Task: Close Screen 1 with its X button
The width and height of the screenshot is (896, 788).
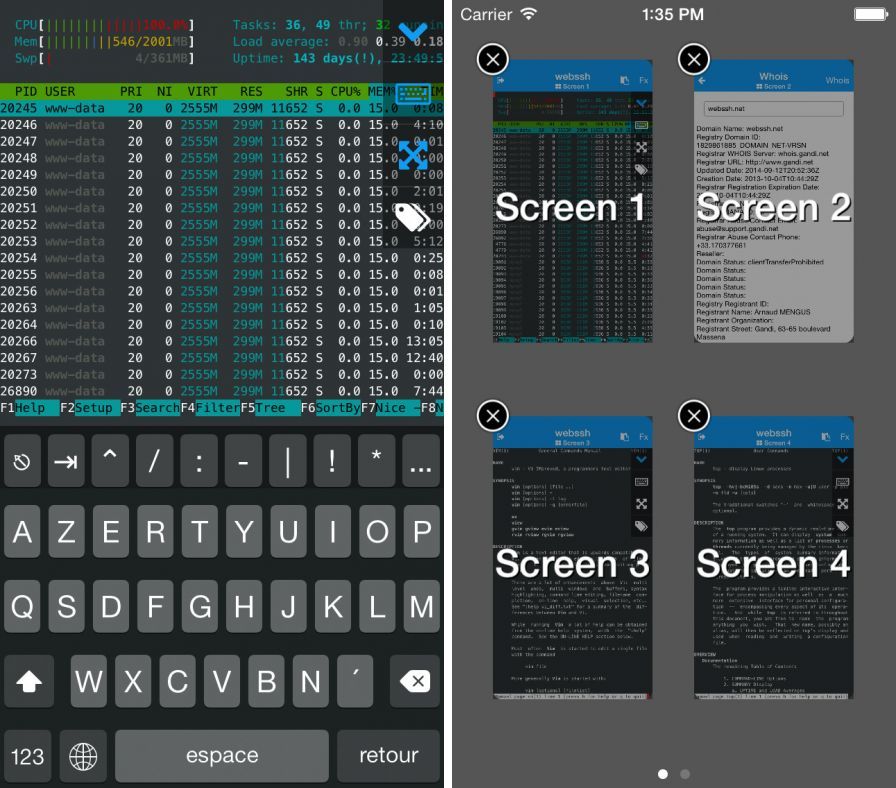Action: tap(492, 60)
